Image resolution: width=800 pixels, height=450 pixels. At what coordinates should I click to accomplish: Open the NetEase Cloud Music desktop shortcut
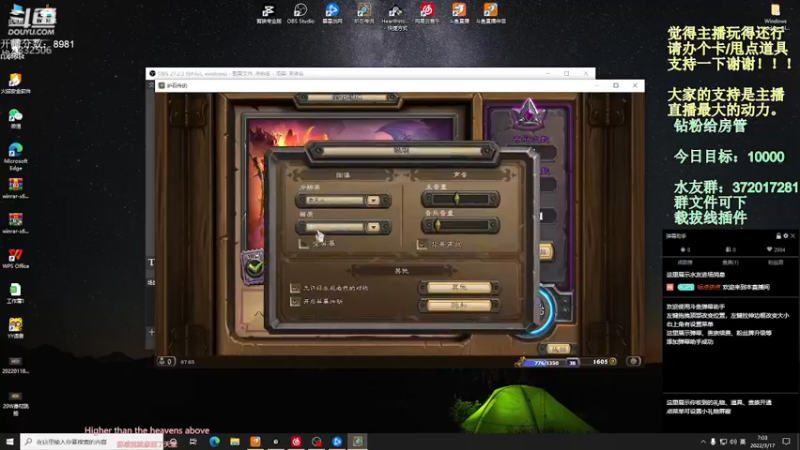pos(427,13)
